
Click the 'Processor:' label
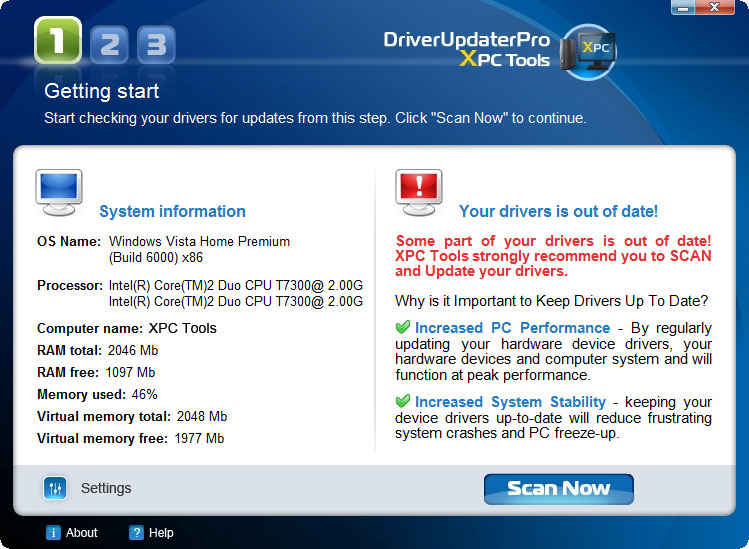[x=70, y=285]
